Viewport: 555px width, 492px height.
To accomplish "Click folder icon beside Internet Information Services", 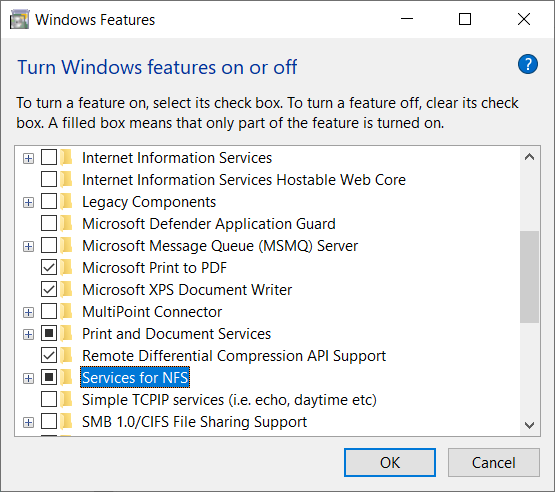I will click(66, 158).
